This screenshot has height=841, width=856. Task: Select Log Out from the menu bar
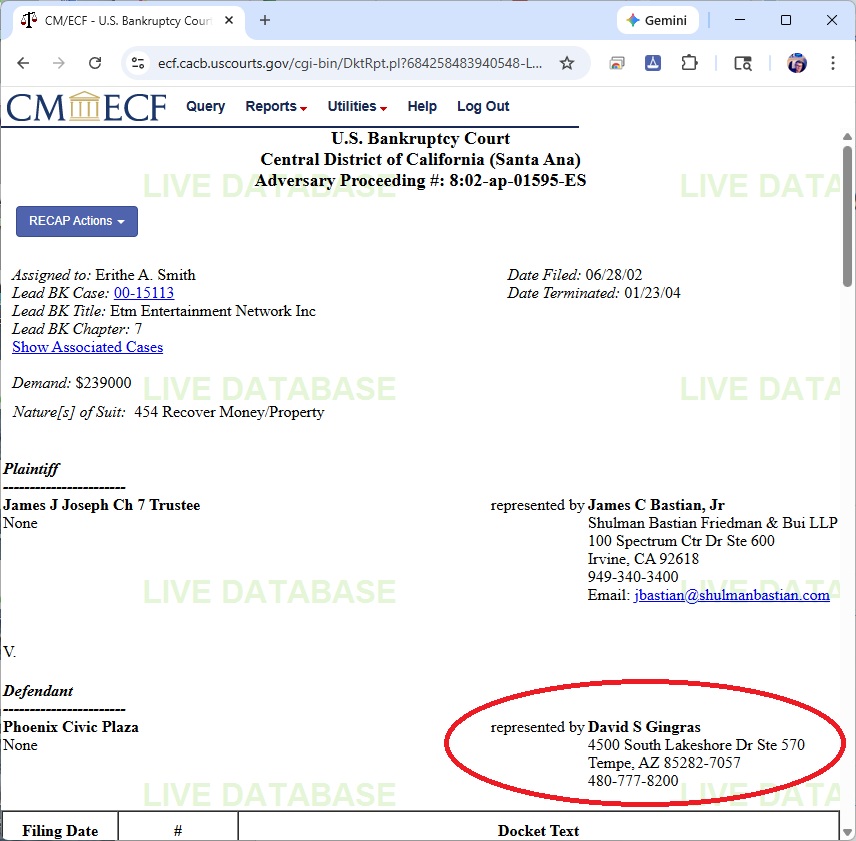[x=483, y=107]
